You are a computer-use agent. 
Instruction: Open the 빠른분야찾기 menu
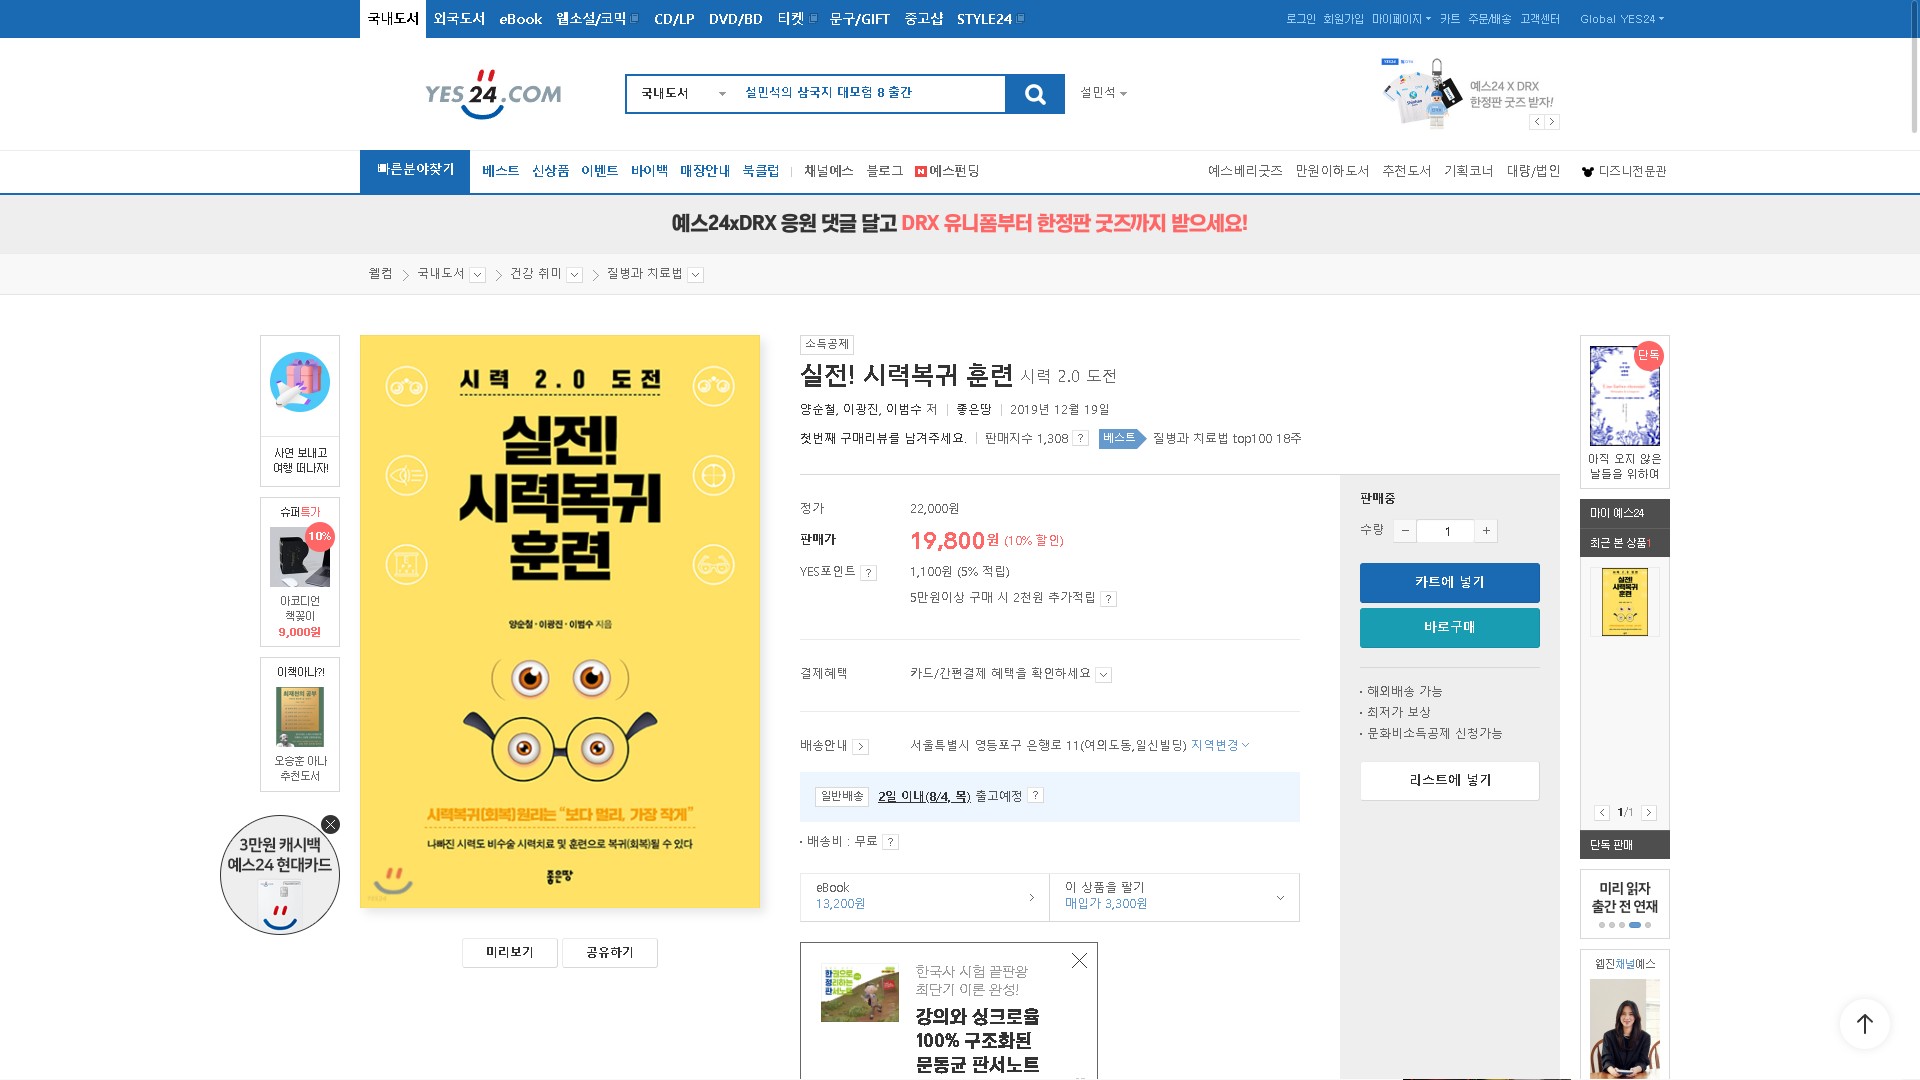click(415, 171)
